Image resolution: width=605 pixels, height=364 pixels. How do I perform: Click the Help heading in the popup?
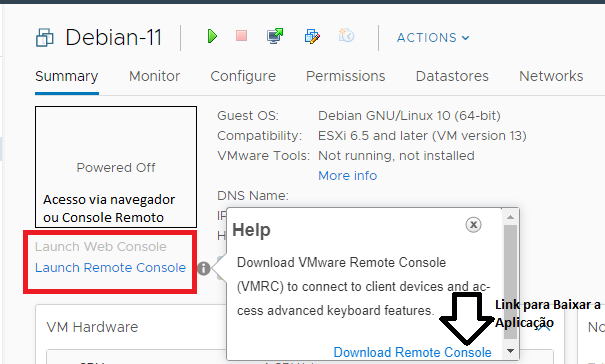pyautogui.click(x=251, y=230)
